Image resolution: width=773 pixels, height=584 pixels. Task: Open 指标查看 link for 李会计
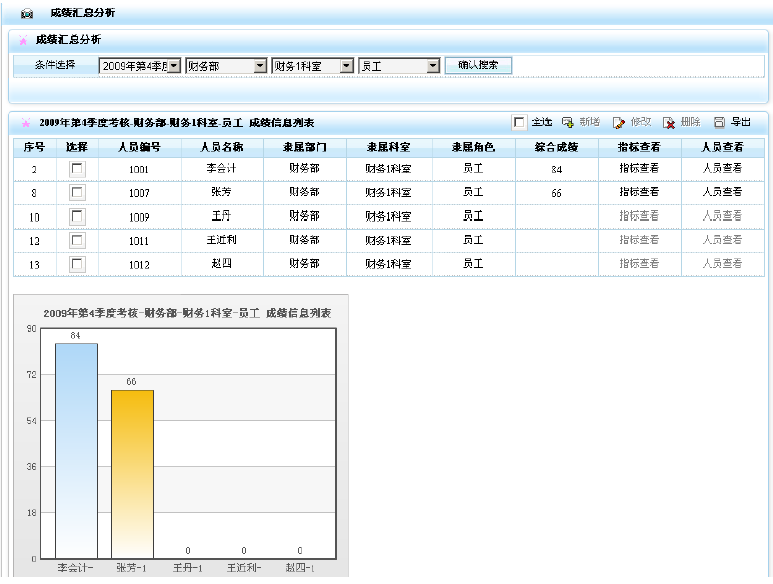(x=639, y=169)
